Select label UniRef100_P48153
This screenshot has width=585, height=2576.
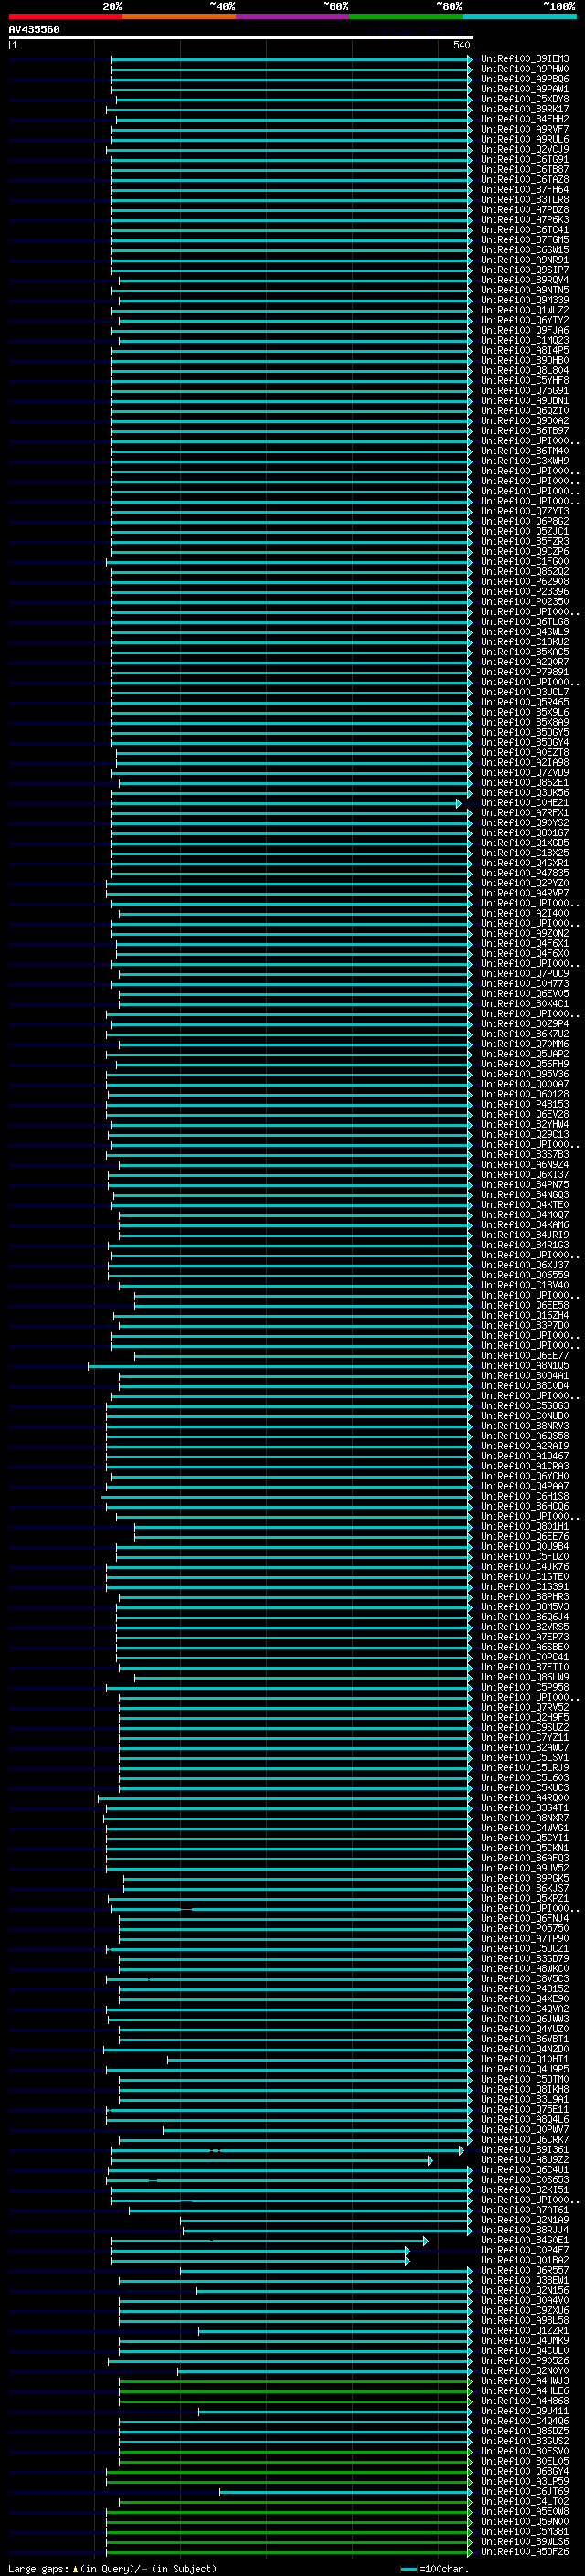tap(524, 1104)
